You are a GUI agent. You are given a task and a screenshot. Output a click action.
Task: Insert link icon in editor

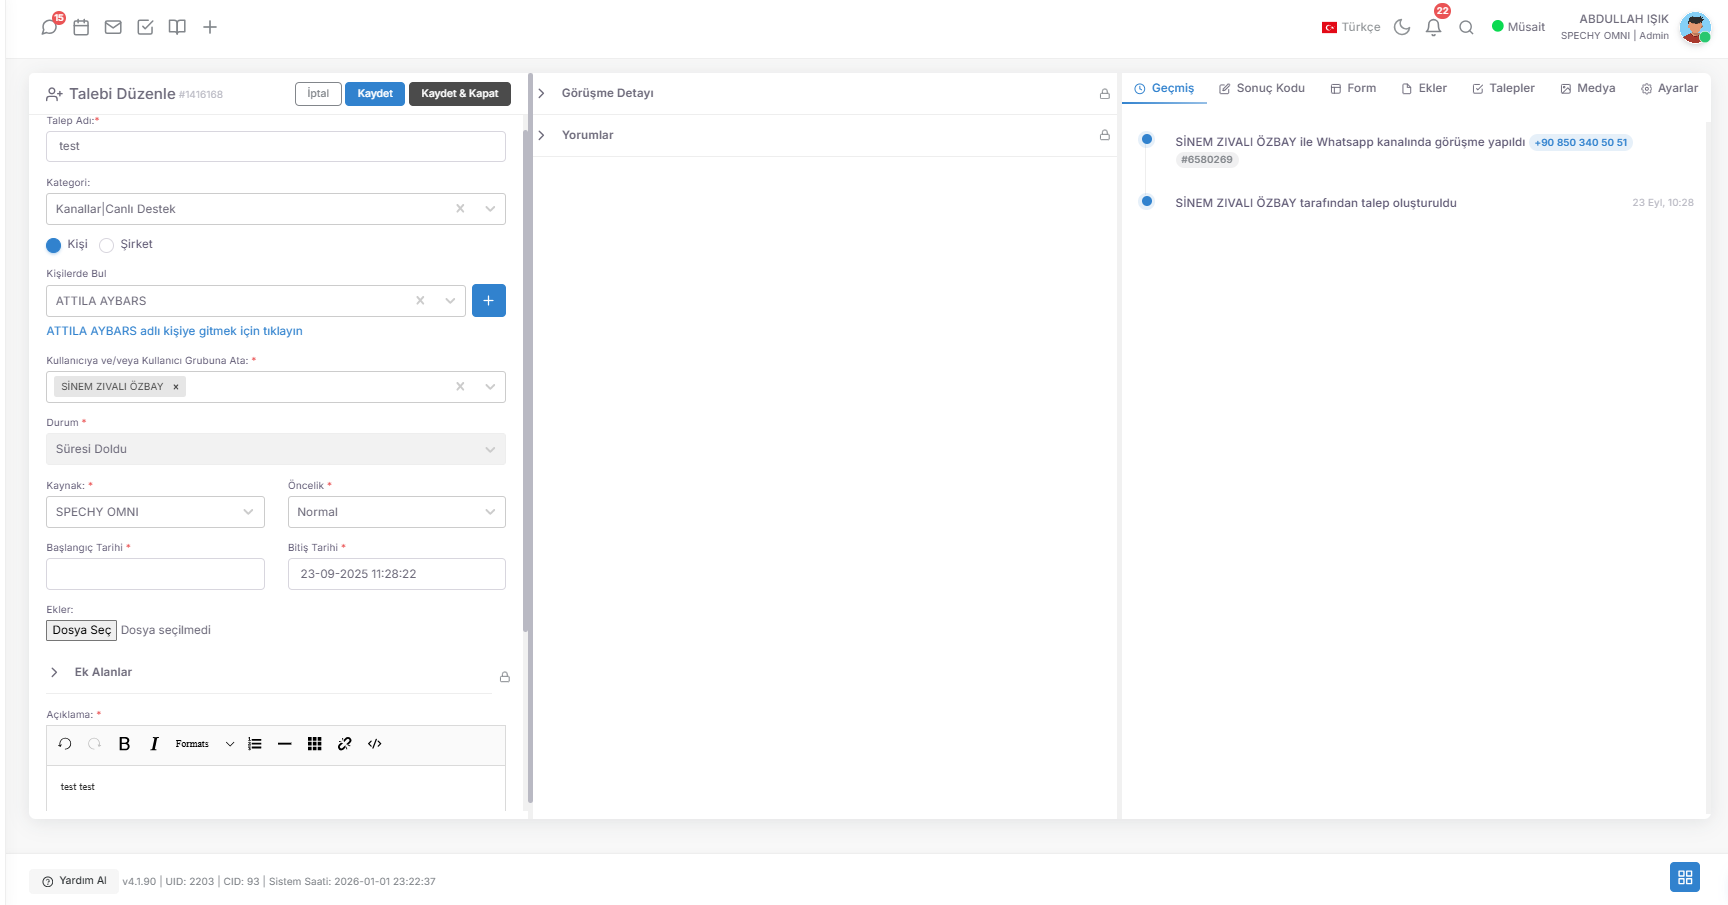tap(345, 744)
